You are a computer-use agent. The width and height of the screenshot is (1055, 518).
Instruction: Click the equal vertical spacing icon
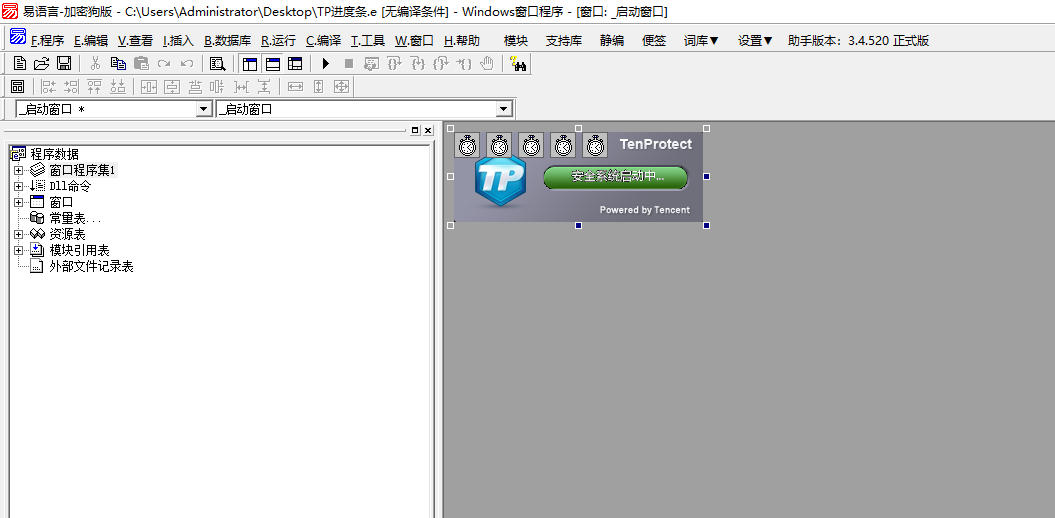264,86
